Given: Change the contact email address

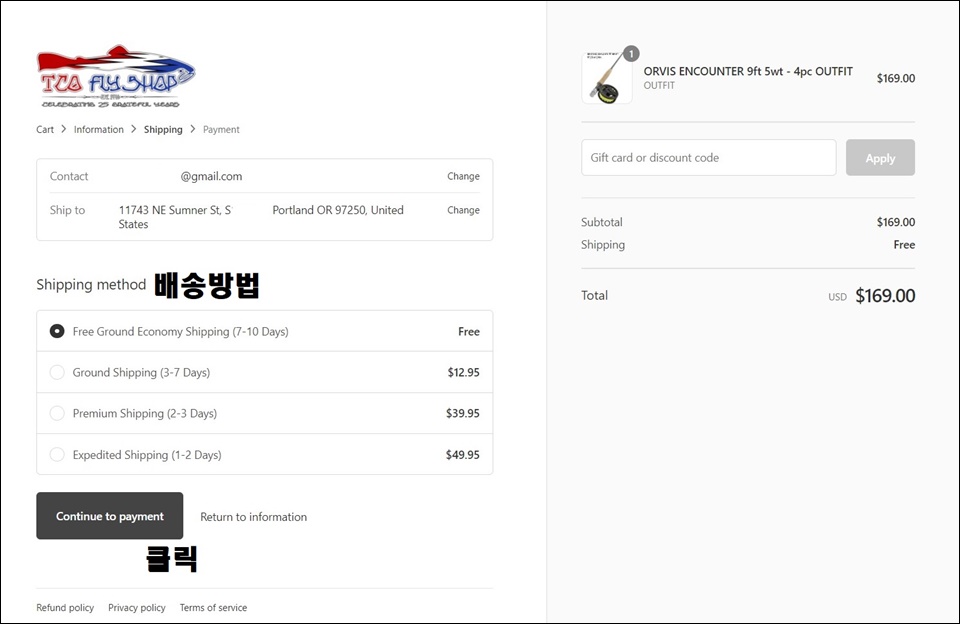Looking at the screenshot, I should pos(463,176).
